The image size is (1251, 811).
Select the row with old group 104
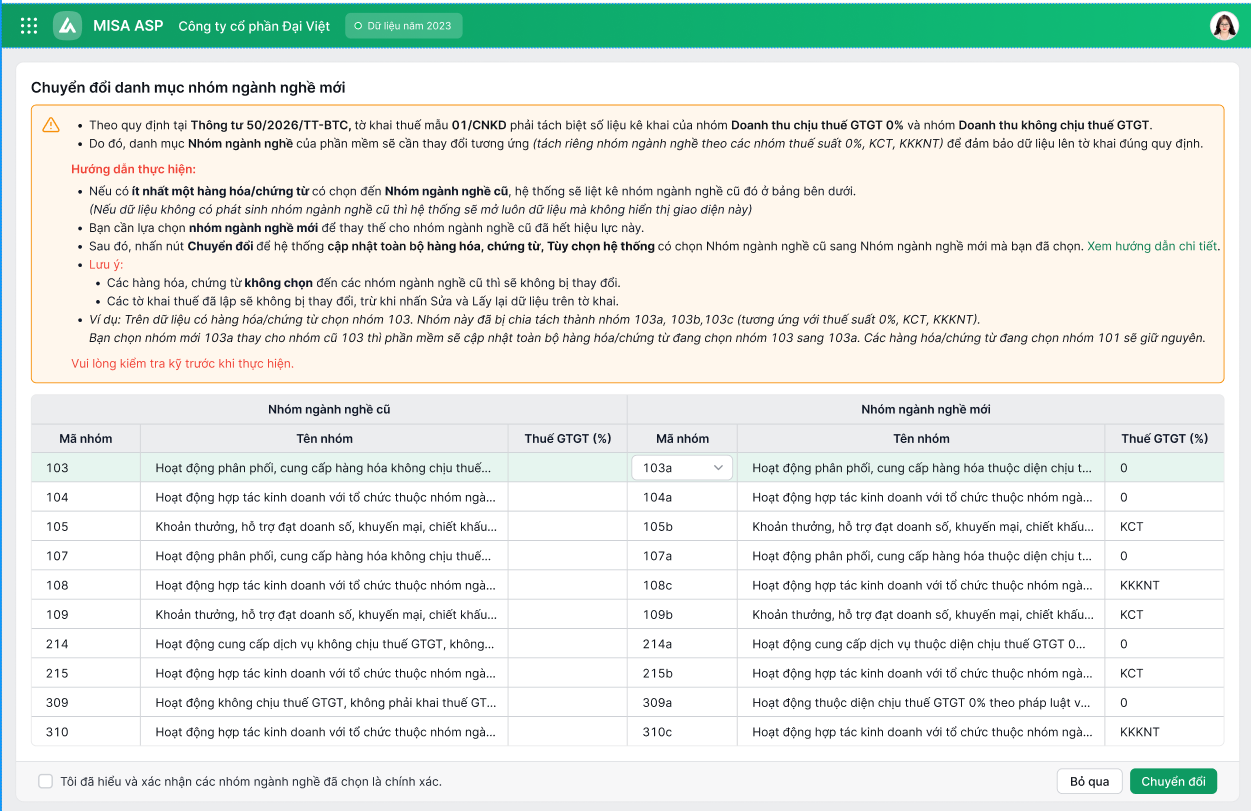point(627,497)
